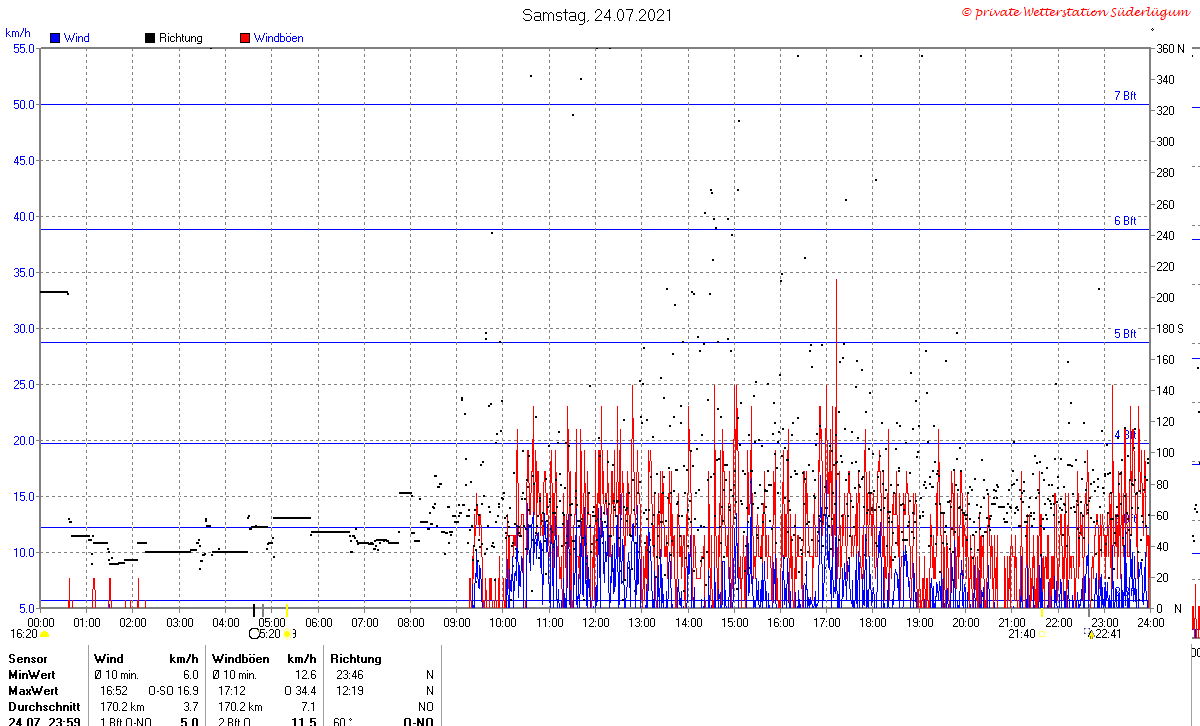
Task: Click the 7 Bft threshold label
Action: 1125,96
